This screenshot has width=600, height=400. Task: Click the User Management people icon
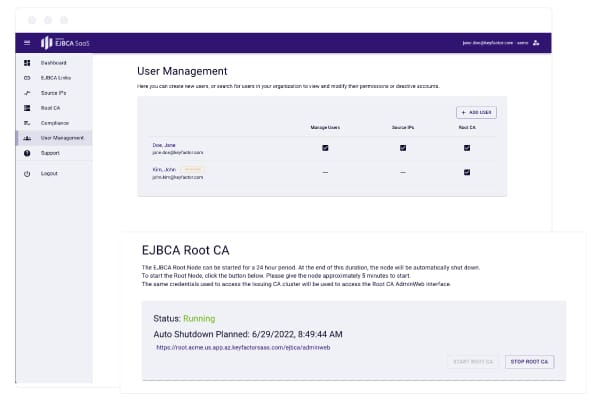pyautogui.click(x=27, y=138)
